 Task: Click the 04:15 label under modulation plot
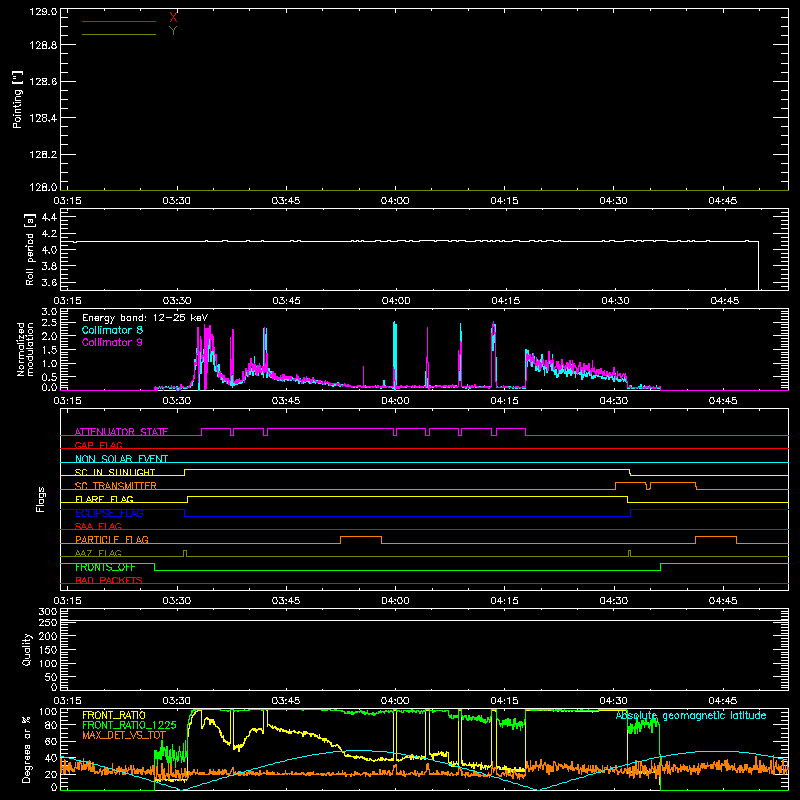(505, 401)
